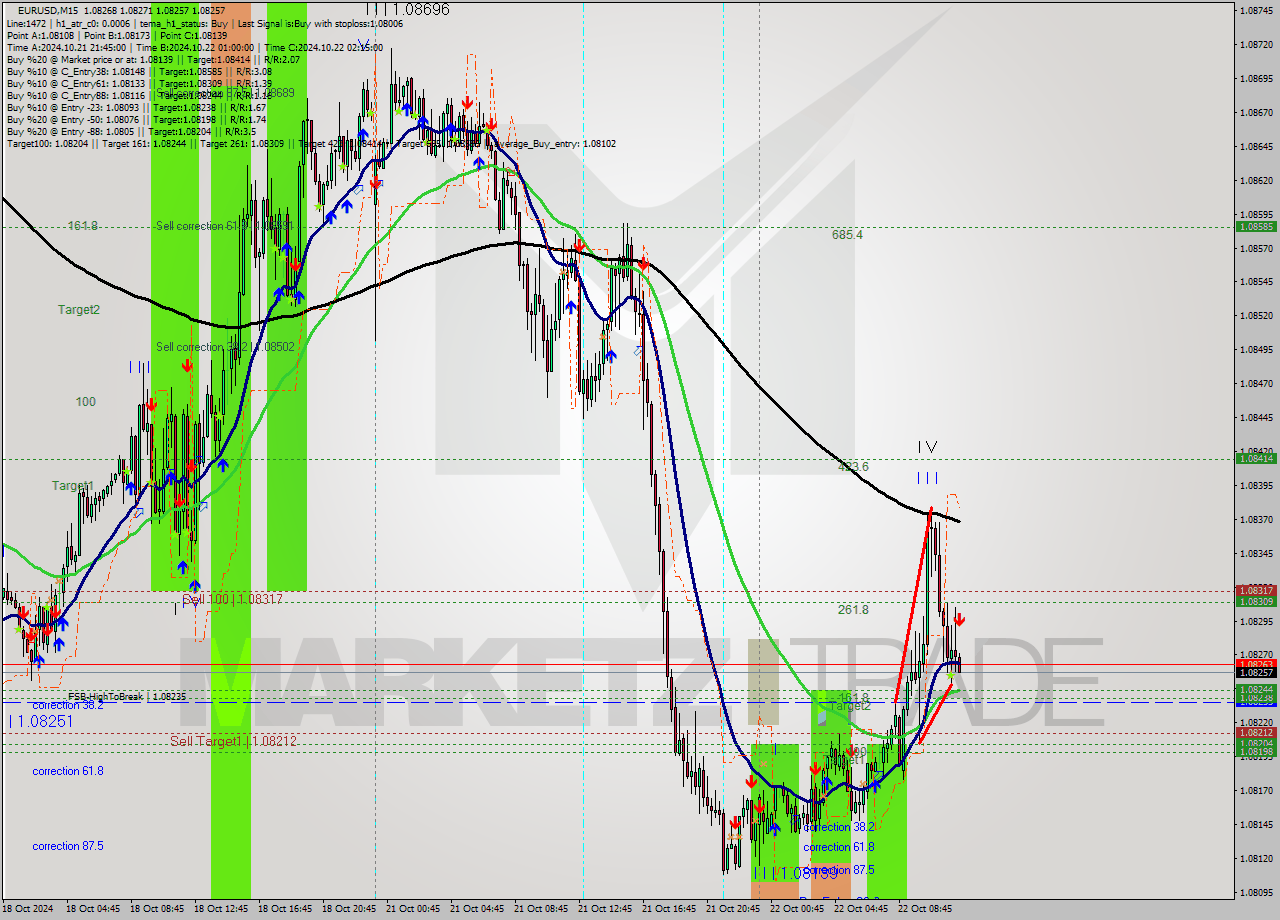The image size is (1280, 920).
Task: Click the '22 Oct 00:45' time axis label
Action: [x=797, y=909]
